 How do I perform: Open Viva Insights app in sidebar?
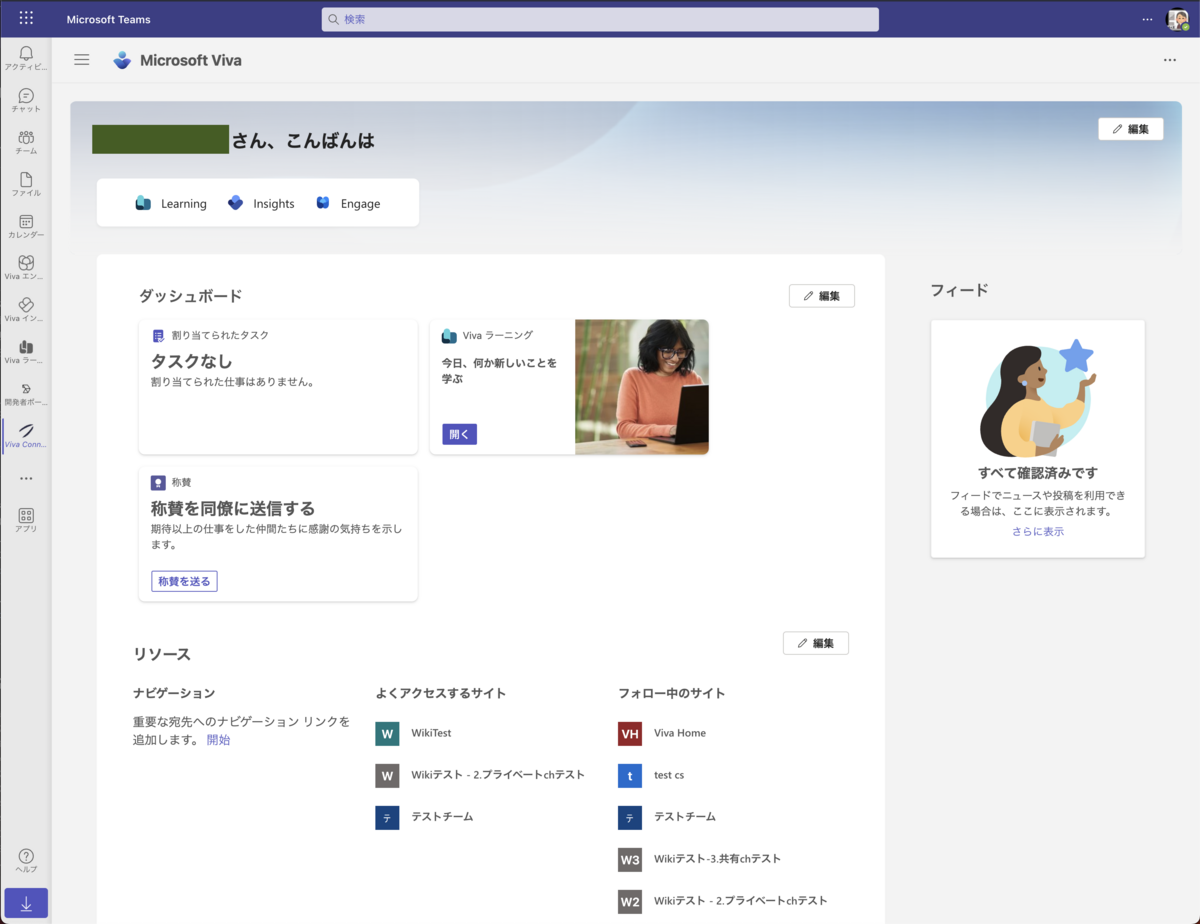pos(26,310)
